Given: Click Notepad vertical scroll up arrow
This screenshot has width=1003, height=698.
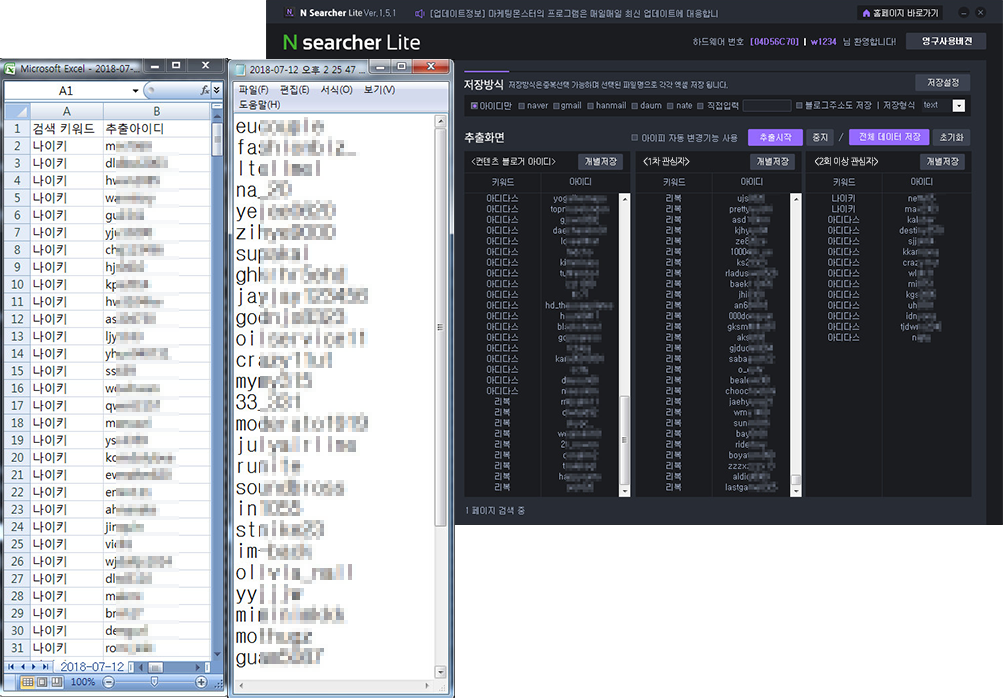Looking at the screenshot, I should coord(440,121).
